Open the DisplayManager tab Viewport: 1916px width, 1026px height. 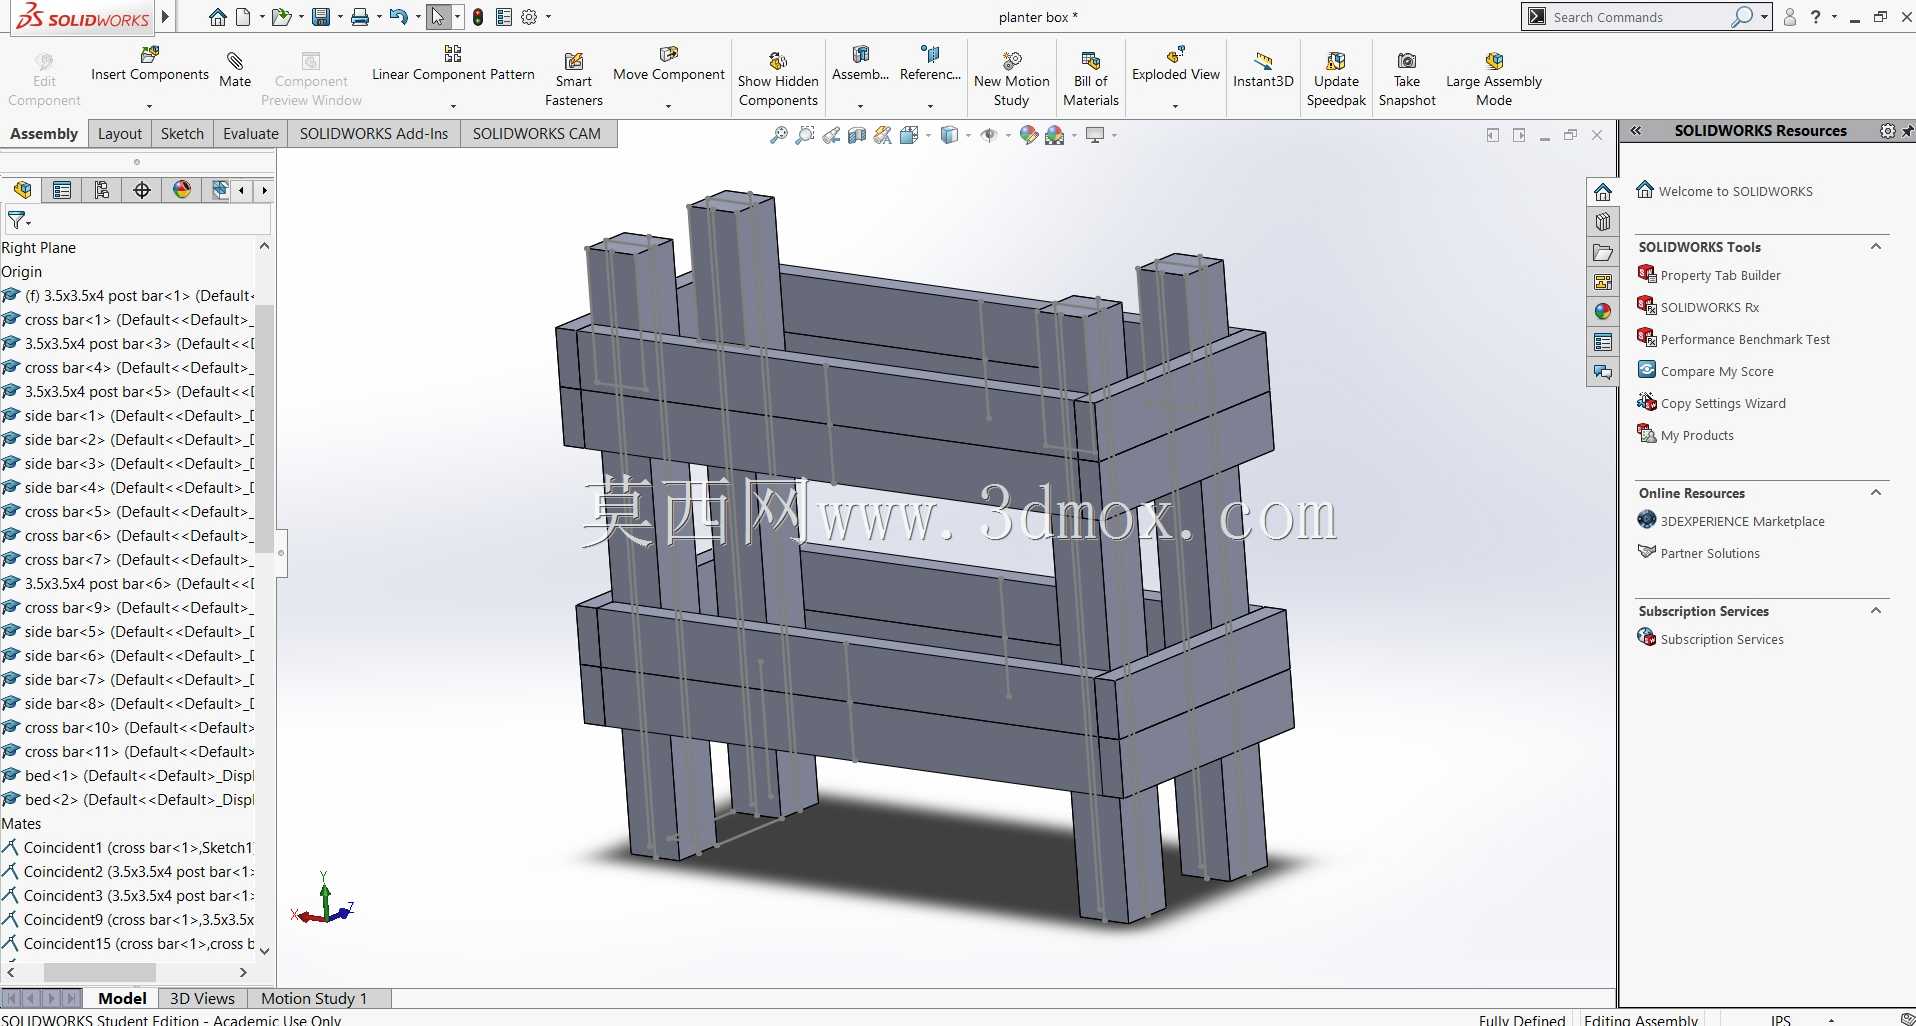(x=182, y=190)
